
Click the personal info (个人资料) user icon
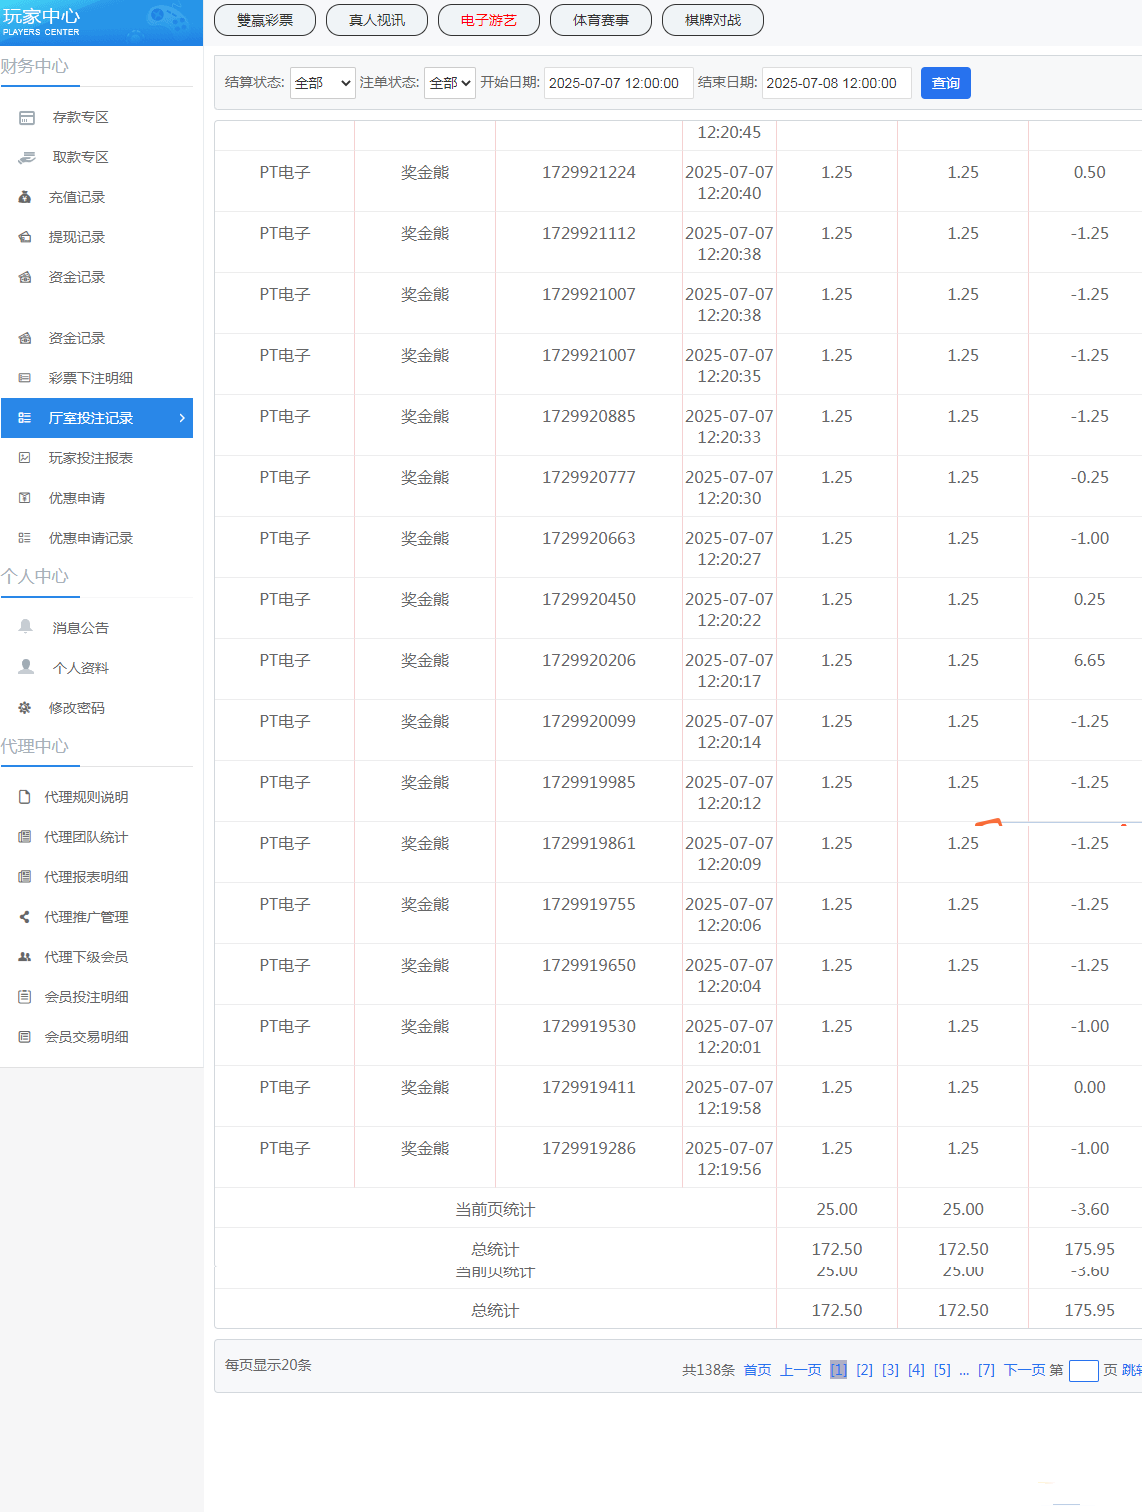[26, 667]
